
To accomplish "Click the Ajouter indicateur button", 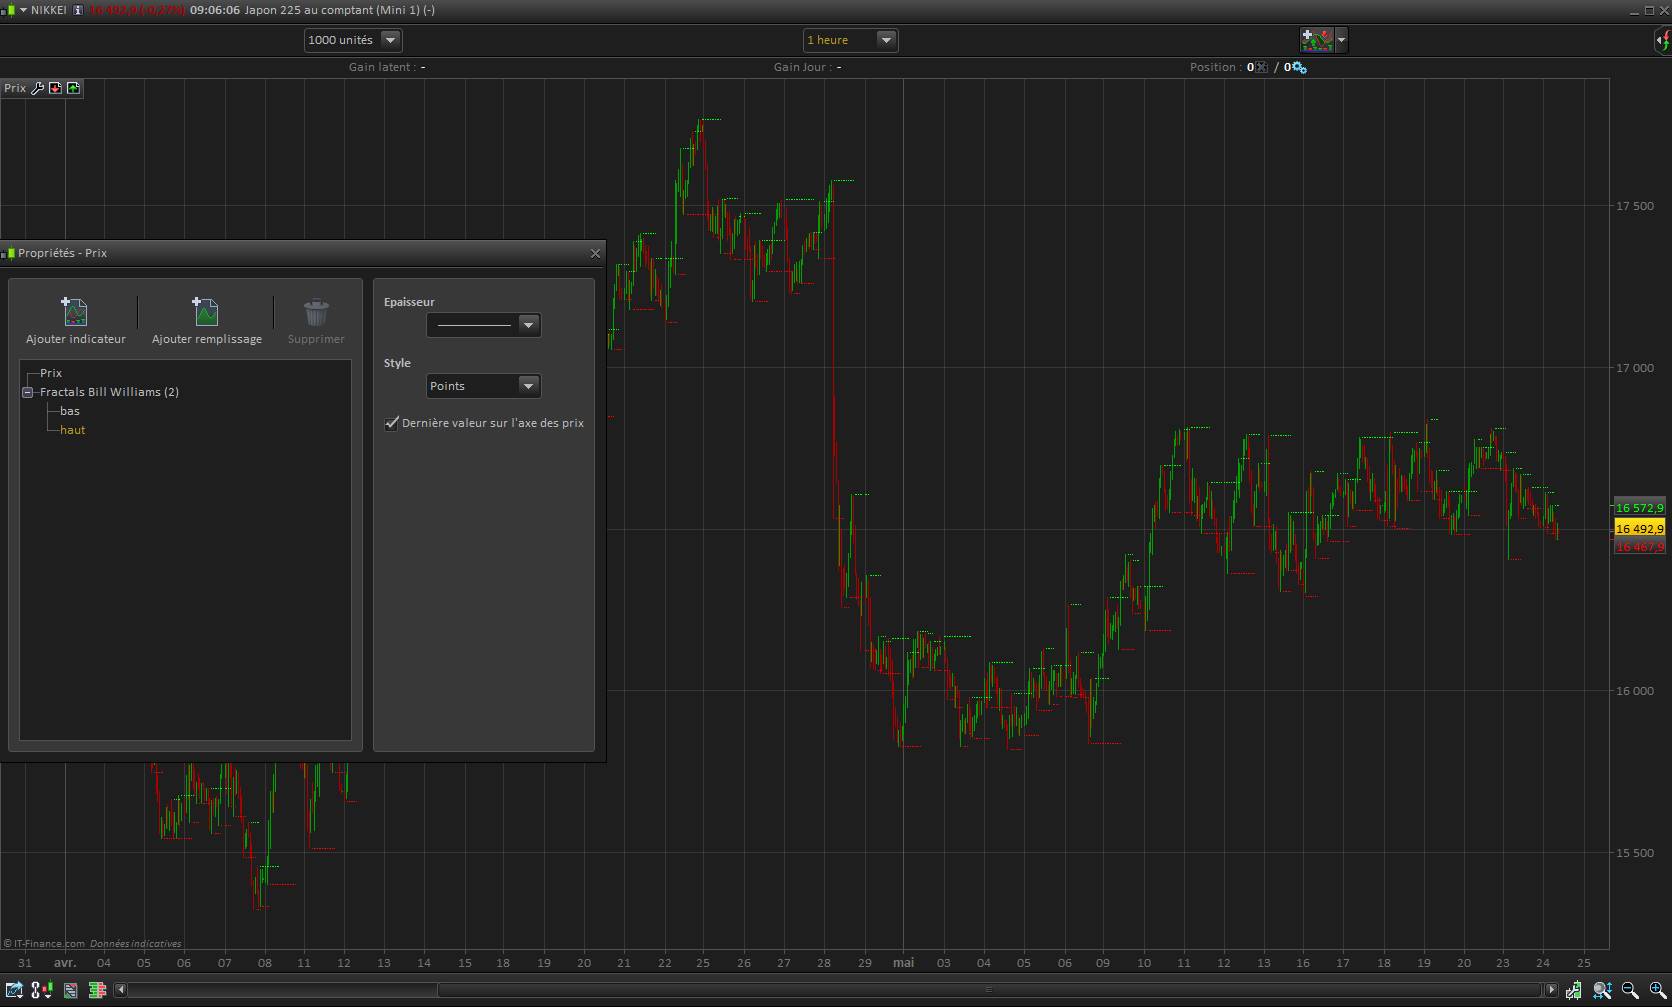I will (x=76, y=321).
